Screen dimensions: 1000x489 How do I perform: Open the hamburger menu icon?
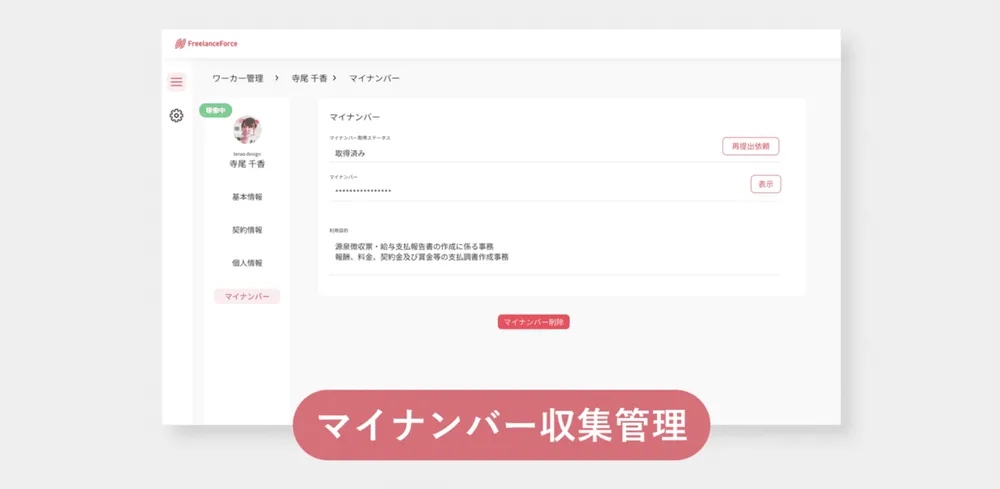pyautogui.click(x=177, y=82)
